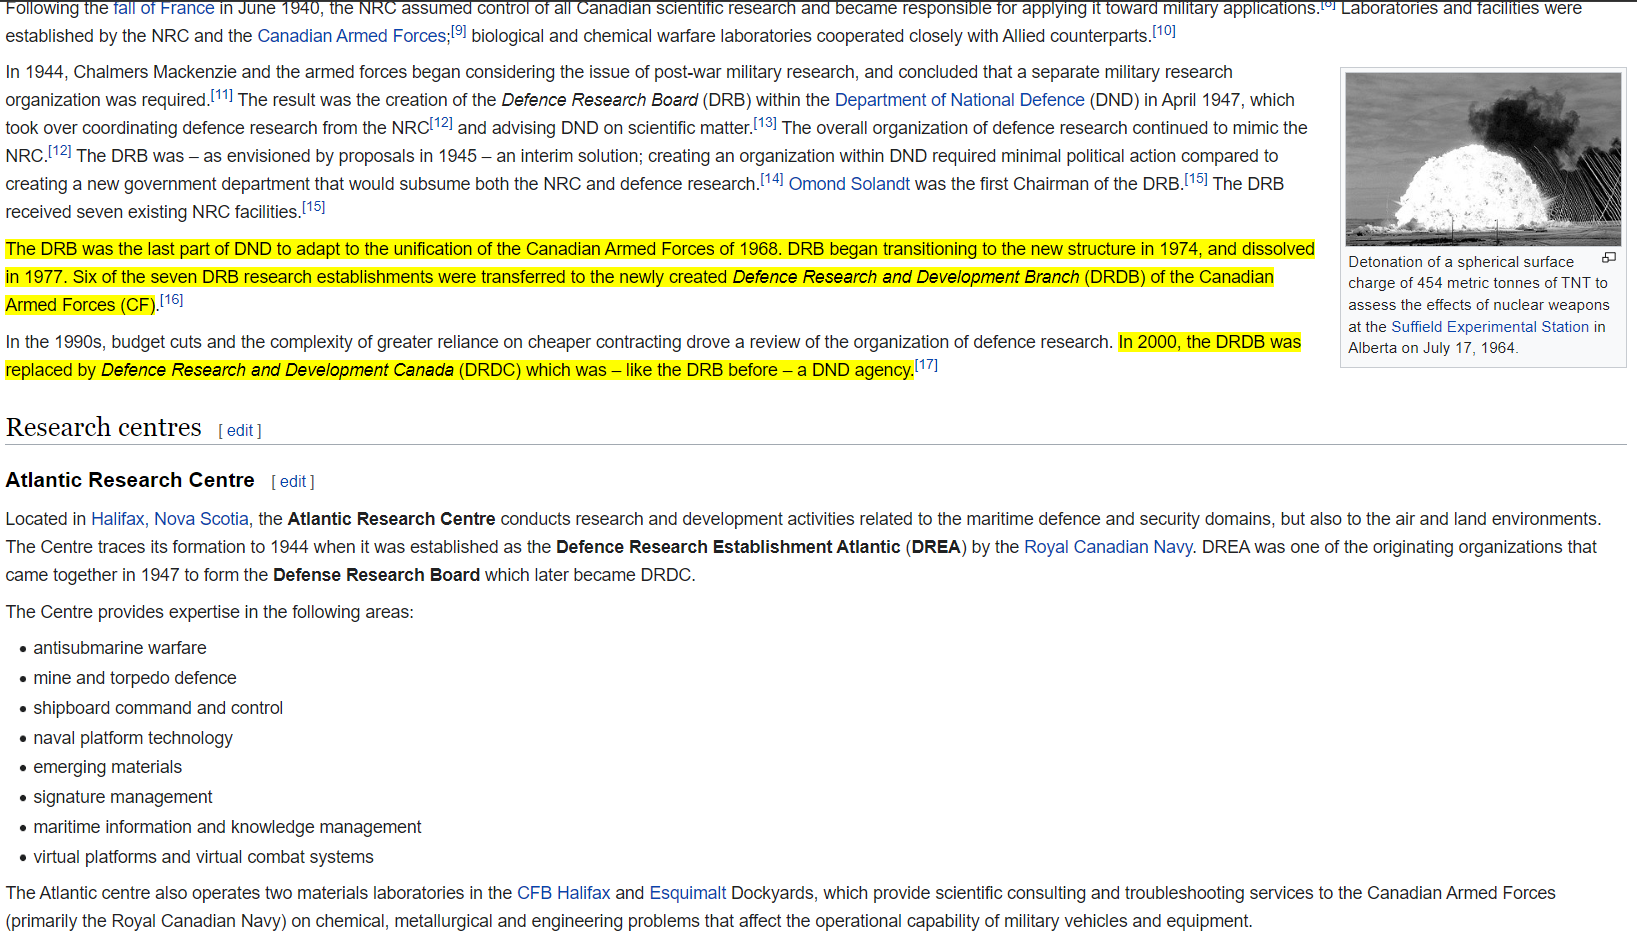Select the 'antisubmarine warfare' list item

120,648
